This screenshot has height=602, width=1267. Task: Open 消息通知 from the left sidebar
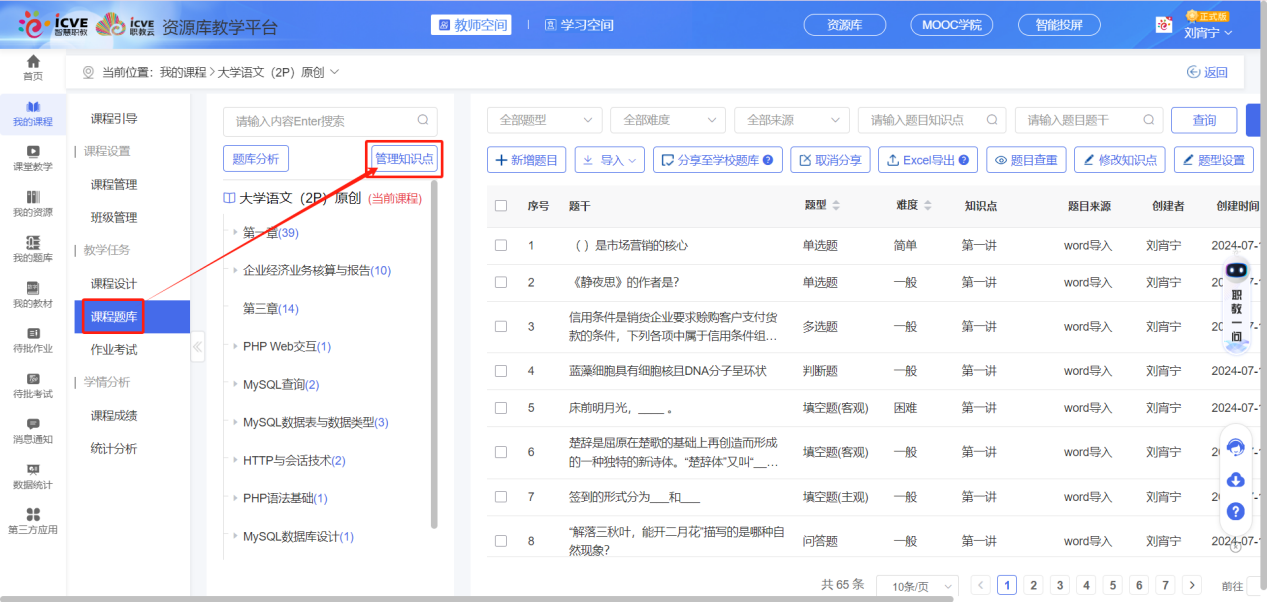tap(30, 430)
